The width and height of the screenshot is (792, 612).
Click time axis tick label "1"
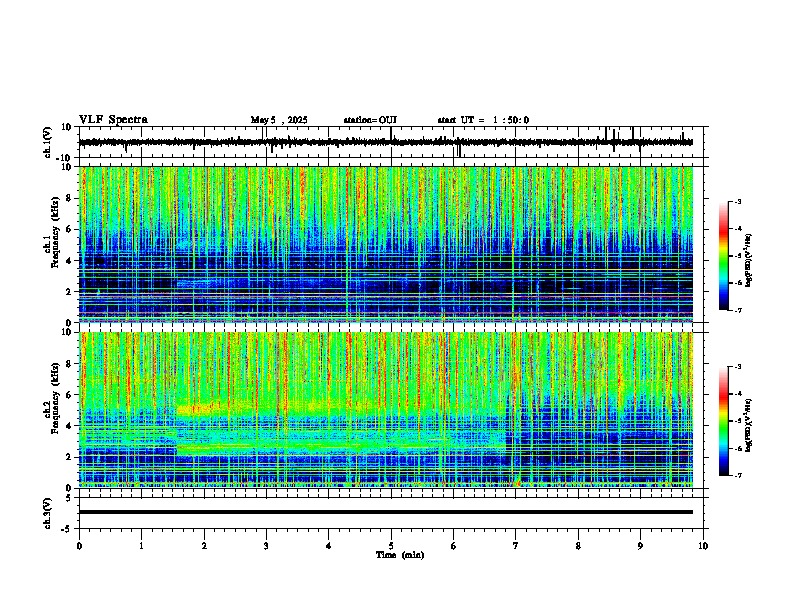(141, 546)
